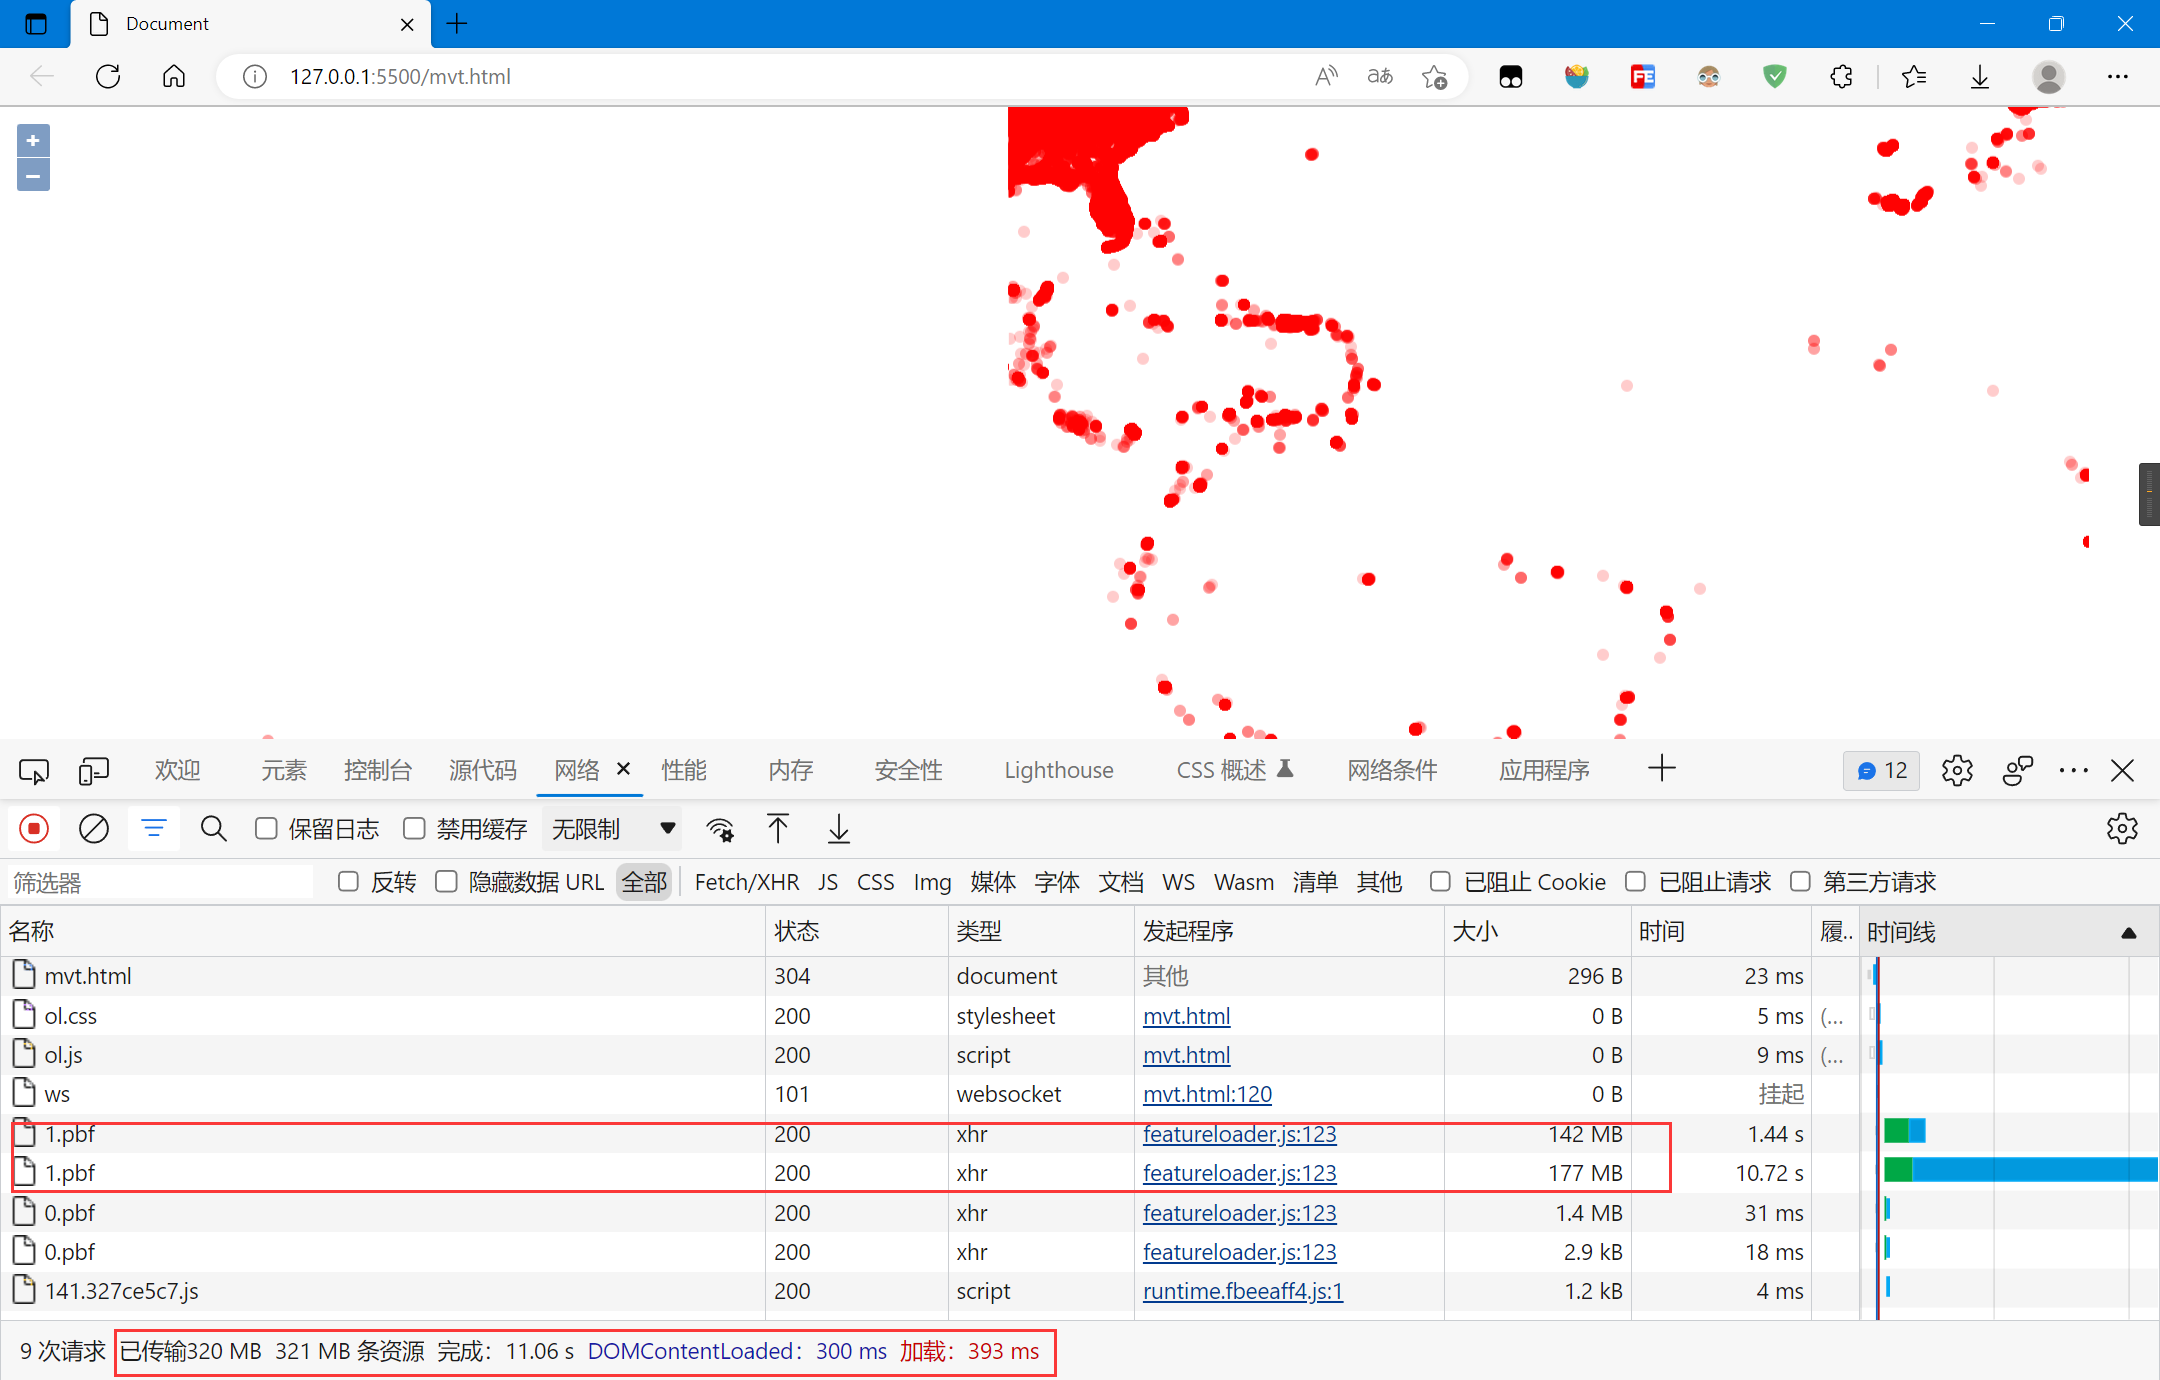Zoom out on the map
The image size is (2160, 1380).
coord(33,176)
